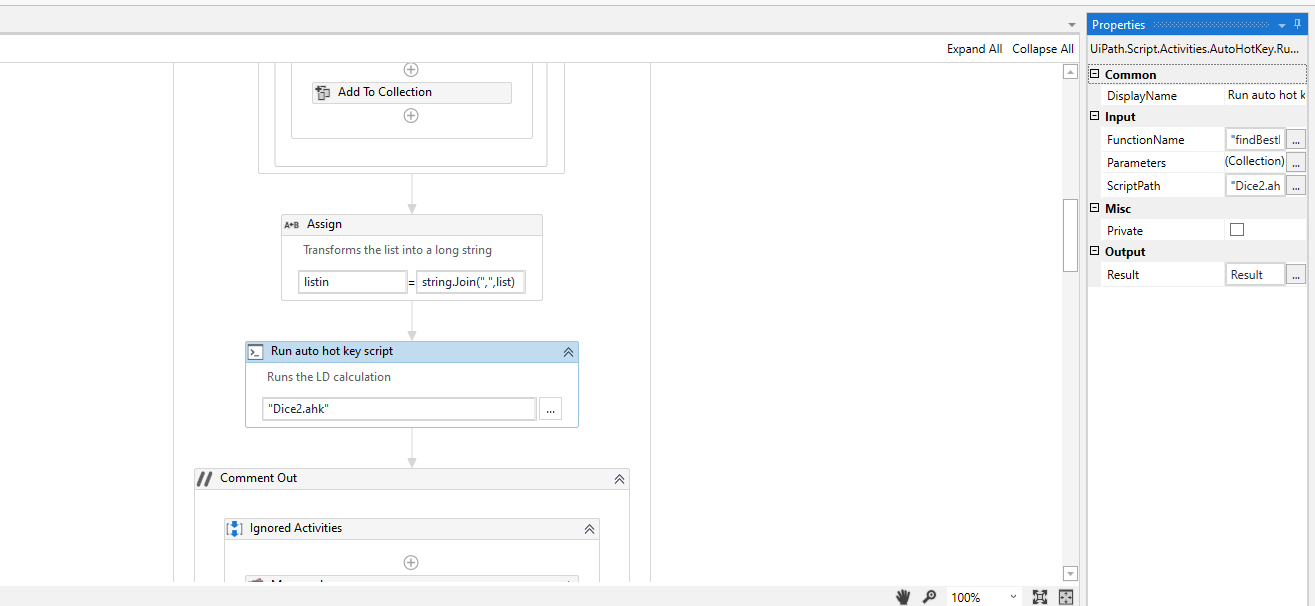Image resolution: width=1315 pixels, height=606 pixels.
Task: Pin the Properties panel
Action: point(1298,25)
